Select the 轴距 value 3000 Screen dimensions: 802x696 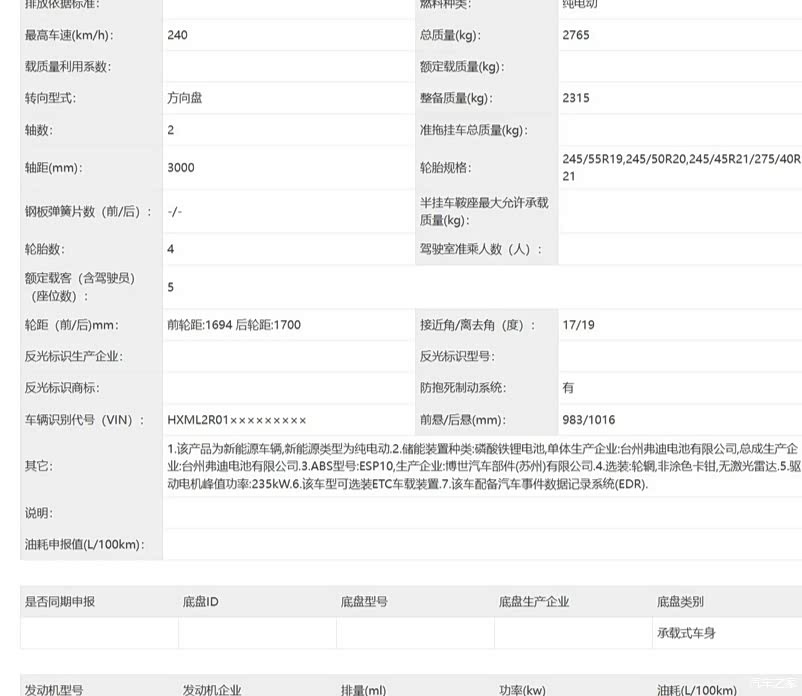click(x=181, y=168)
